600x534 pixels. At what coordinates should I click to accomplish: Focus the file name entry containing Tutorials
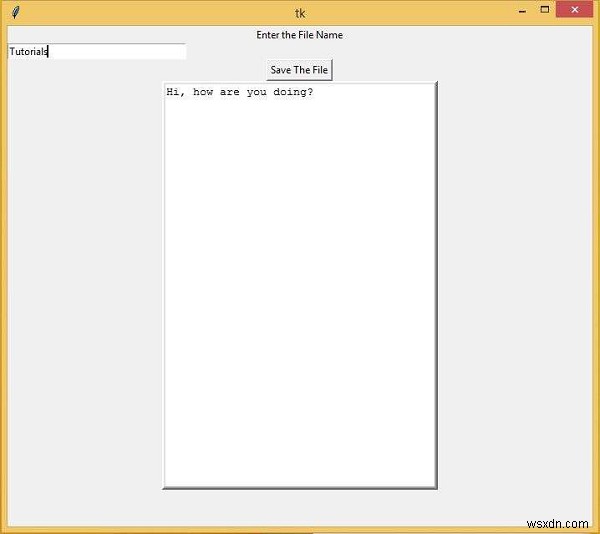(97, 51)
